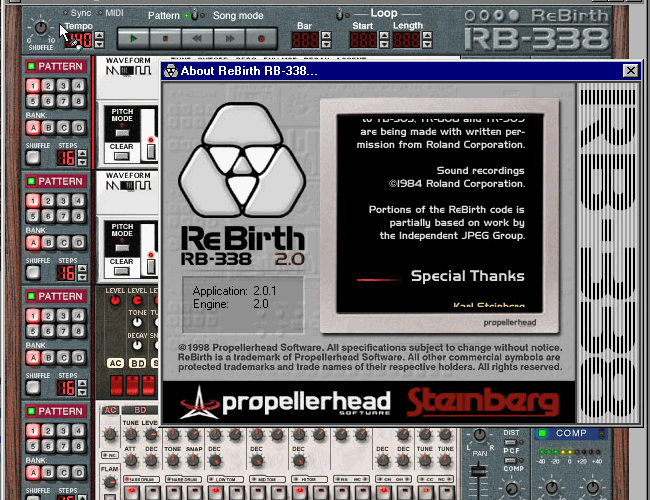
Task: Decrease Tempo with its down arrow
Action: [99, 44]
